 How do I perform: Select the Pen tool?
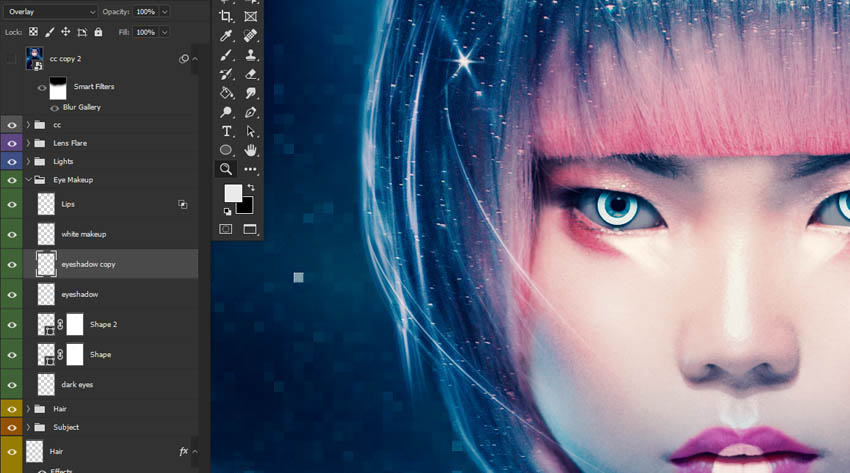[250, 112]
